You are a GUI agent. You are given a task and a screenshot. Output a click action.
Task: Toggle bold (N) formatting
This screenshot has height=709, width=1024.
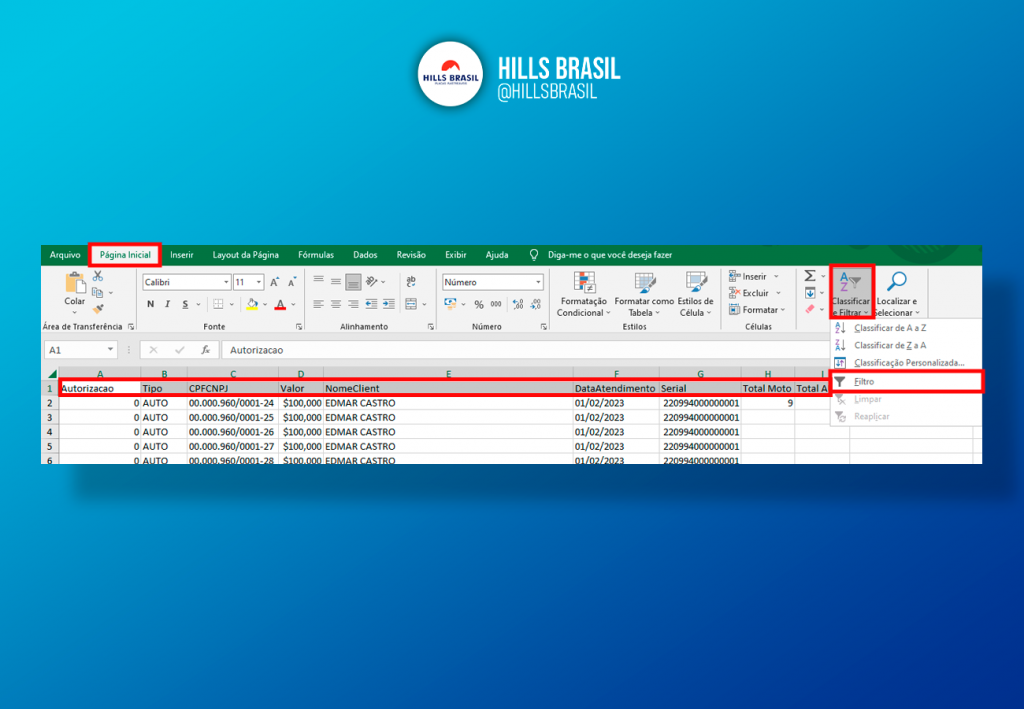[151, 305]
